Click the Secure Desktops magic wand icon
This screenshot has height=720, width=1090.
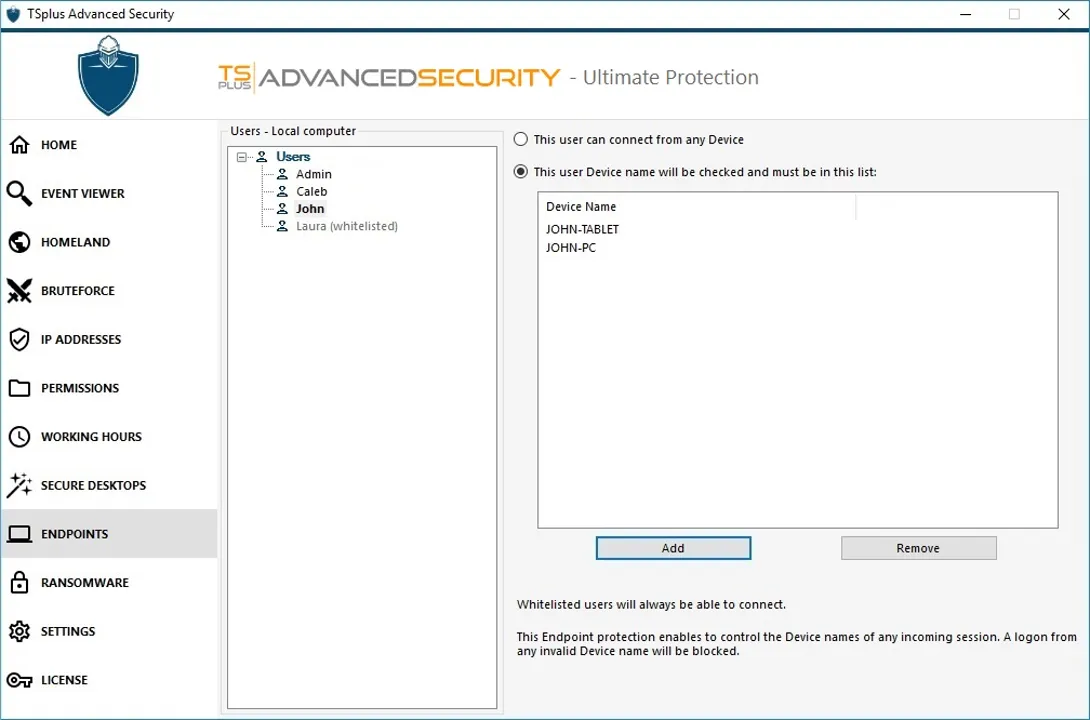(x=19, y=485)
